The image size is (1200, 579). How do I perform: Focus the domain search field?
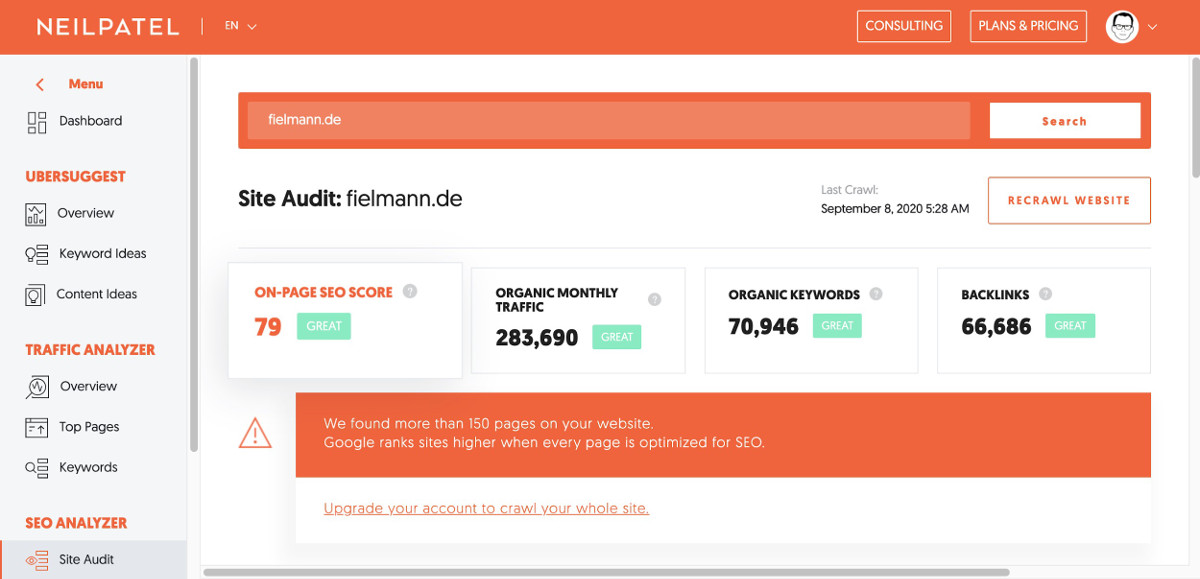click(609, 120)
